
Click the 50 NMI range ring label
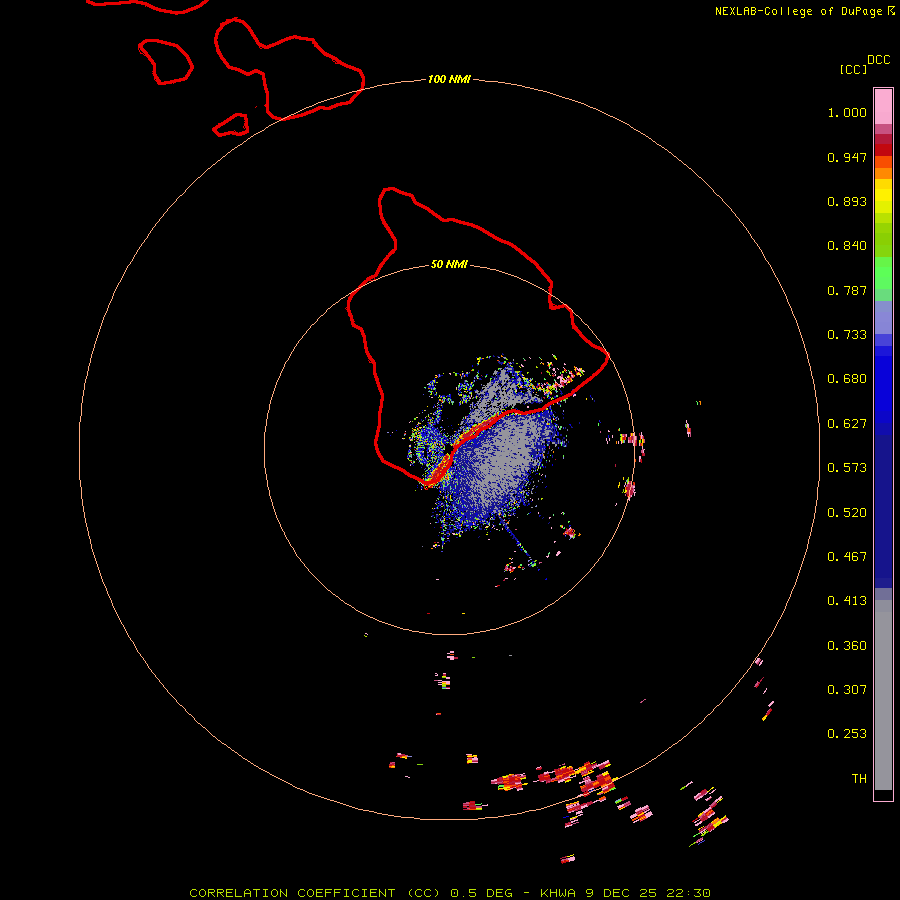point(449,264)
